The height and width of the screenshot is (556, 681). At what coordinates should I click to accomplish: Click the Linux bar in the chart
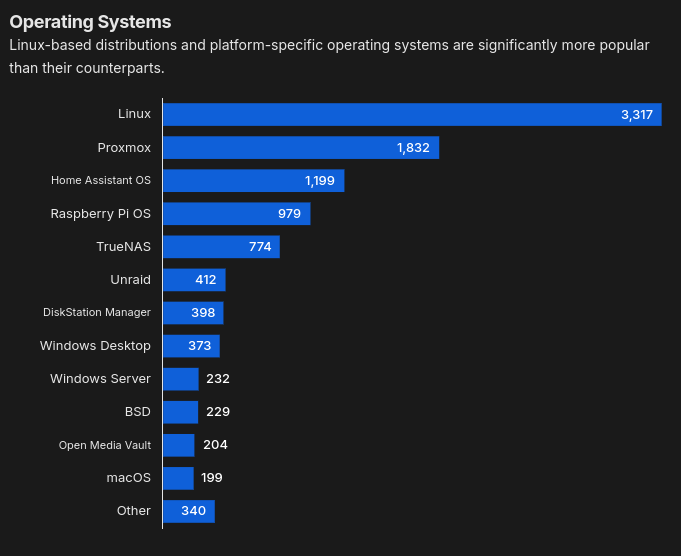pyautogui.click(x=411, y=115)
